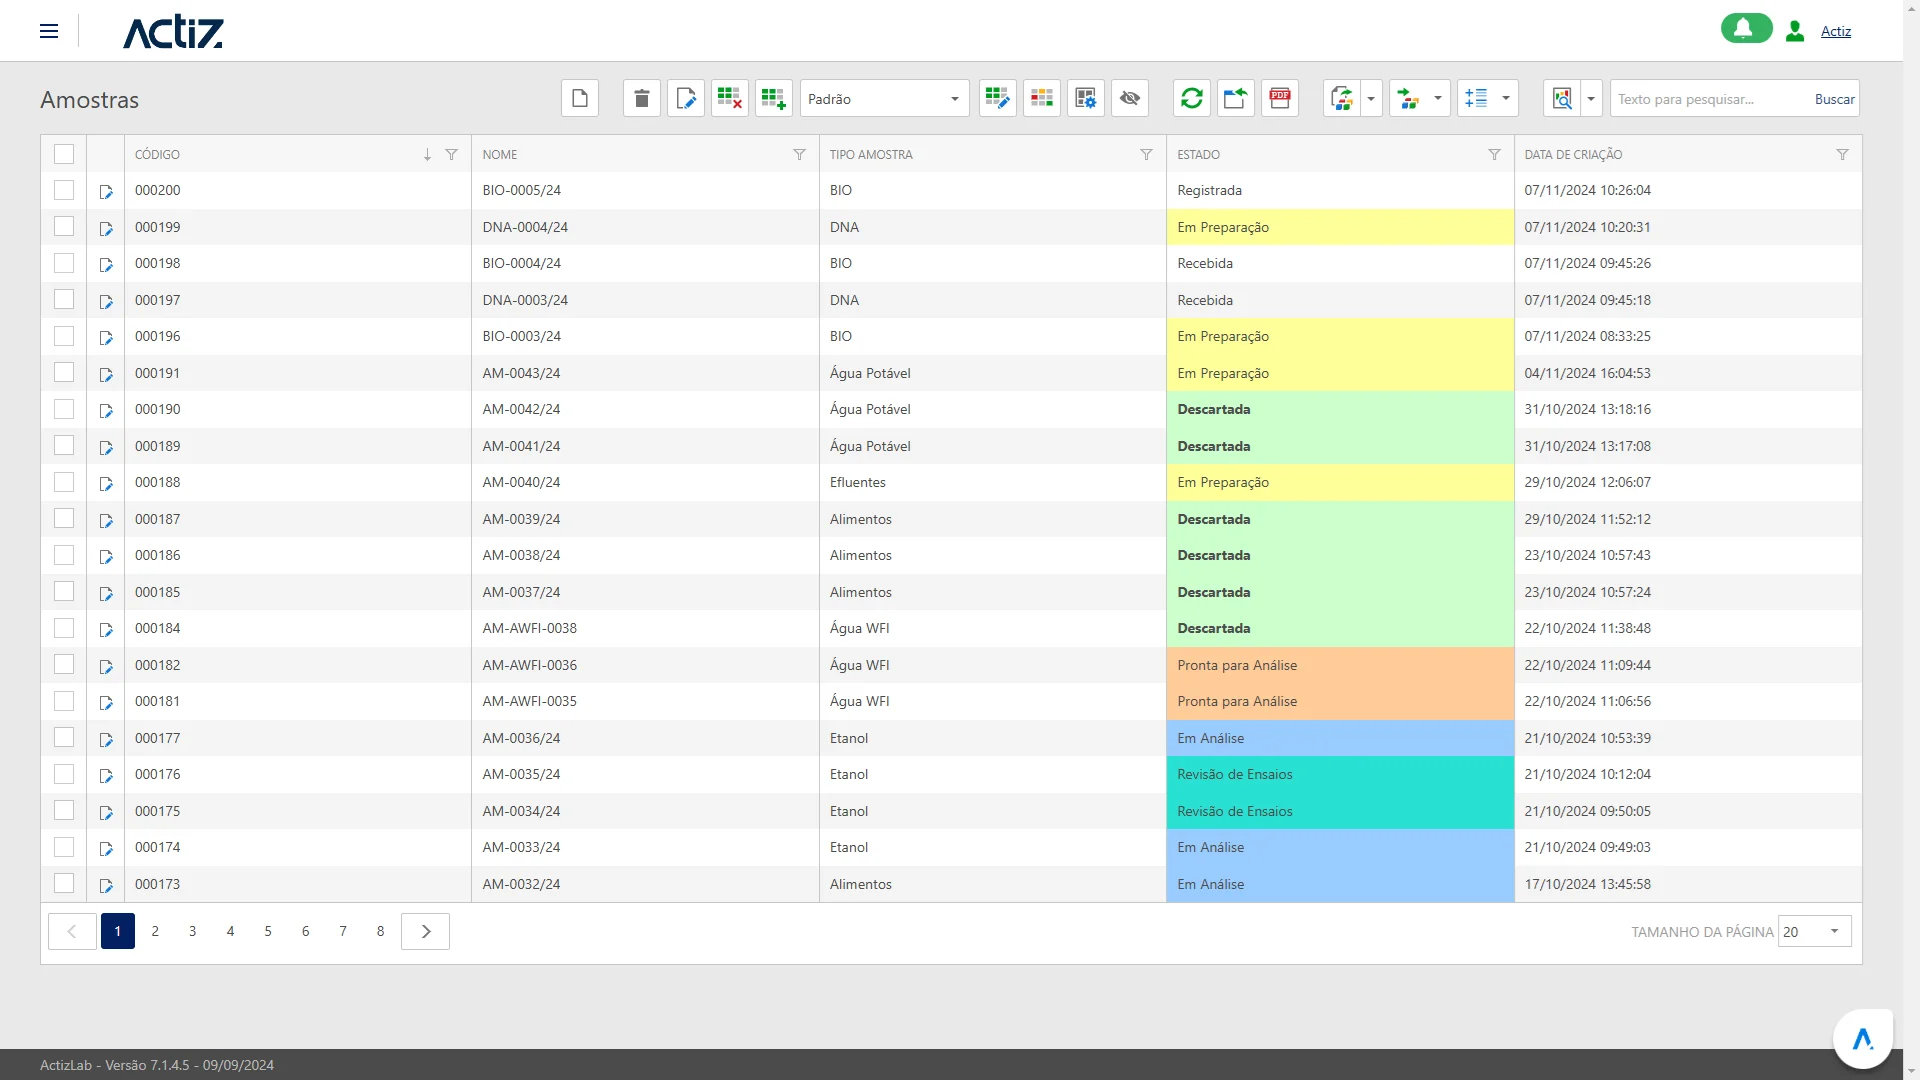Open the hamburger menu

pos(49,31)
